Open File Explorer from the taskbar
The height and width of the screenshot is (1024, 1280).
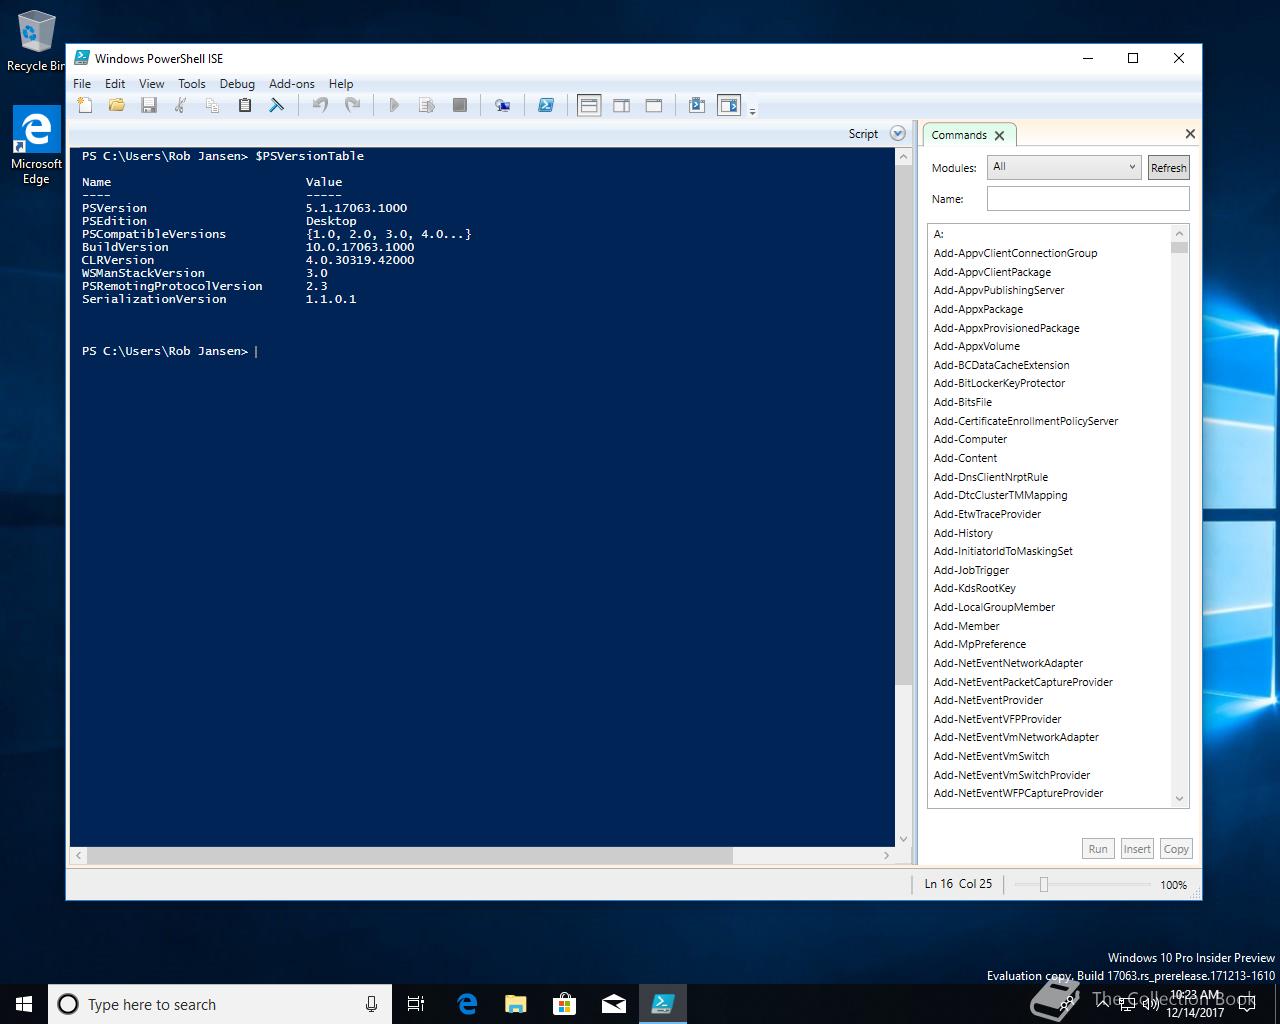pyautogui.click(x=516, y=1004)
